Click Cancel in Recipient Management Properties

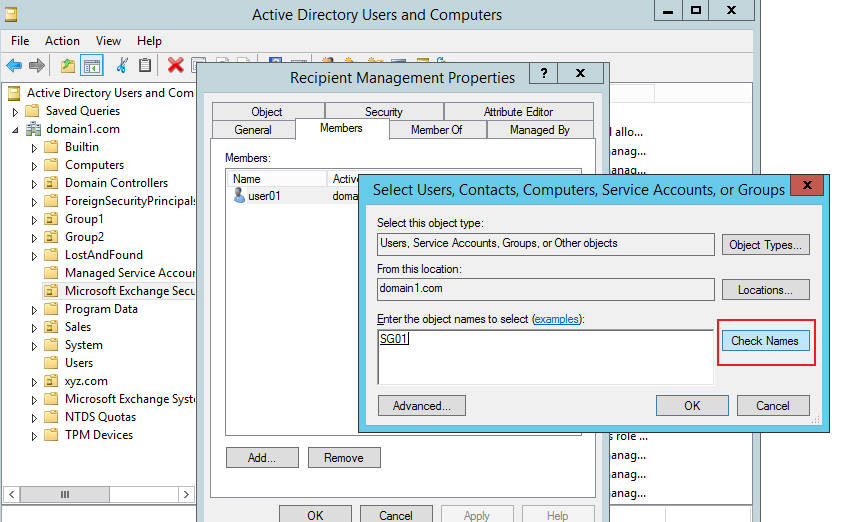tap(396, 514)
